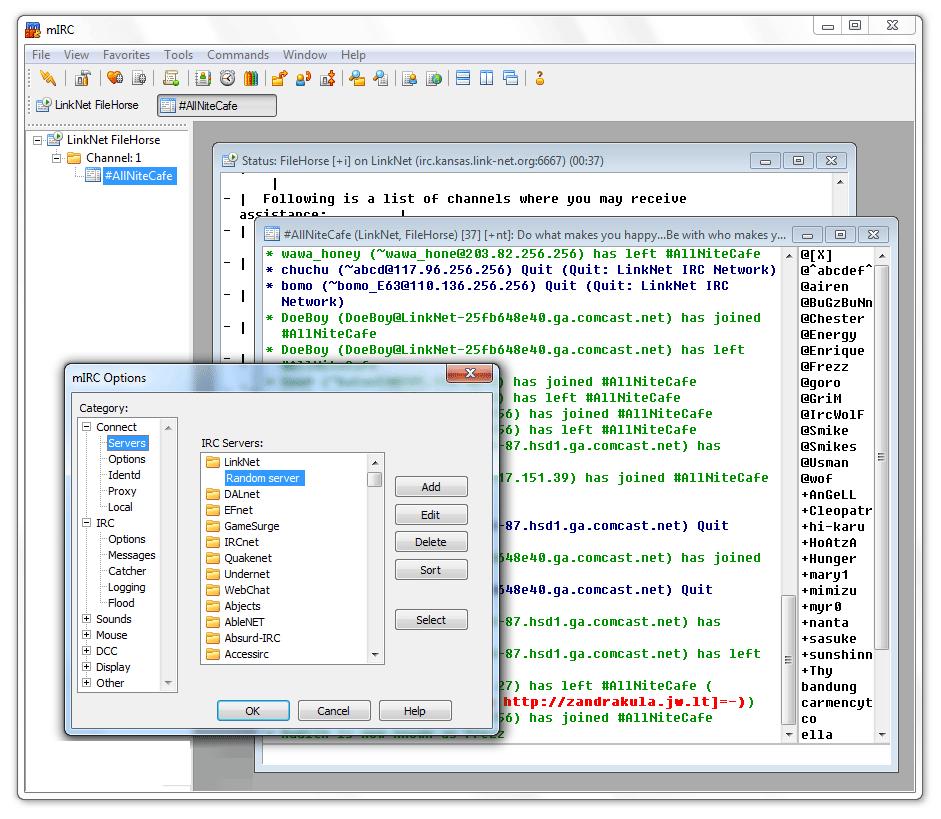Open the Favorites menu
The width and height of the screenshot is (941, 819).
[126, 55]
